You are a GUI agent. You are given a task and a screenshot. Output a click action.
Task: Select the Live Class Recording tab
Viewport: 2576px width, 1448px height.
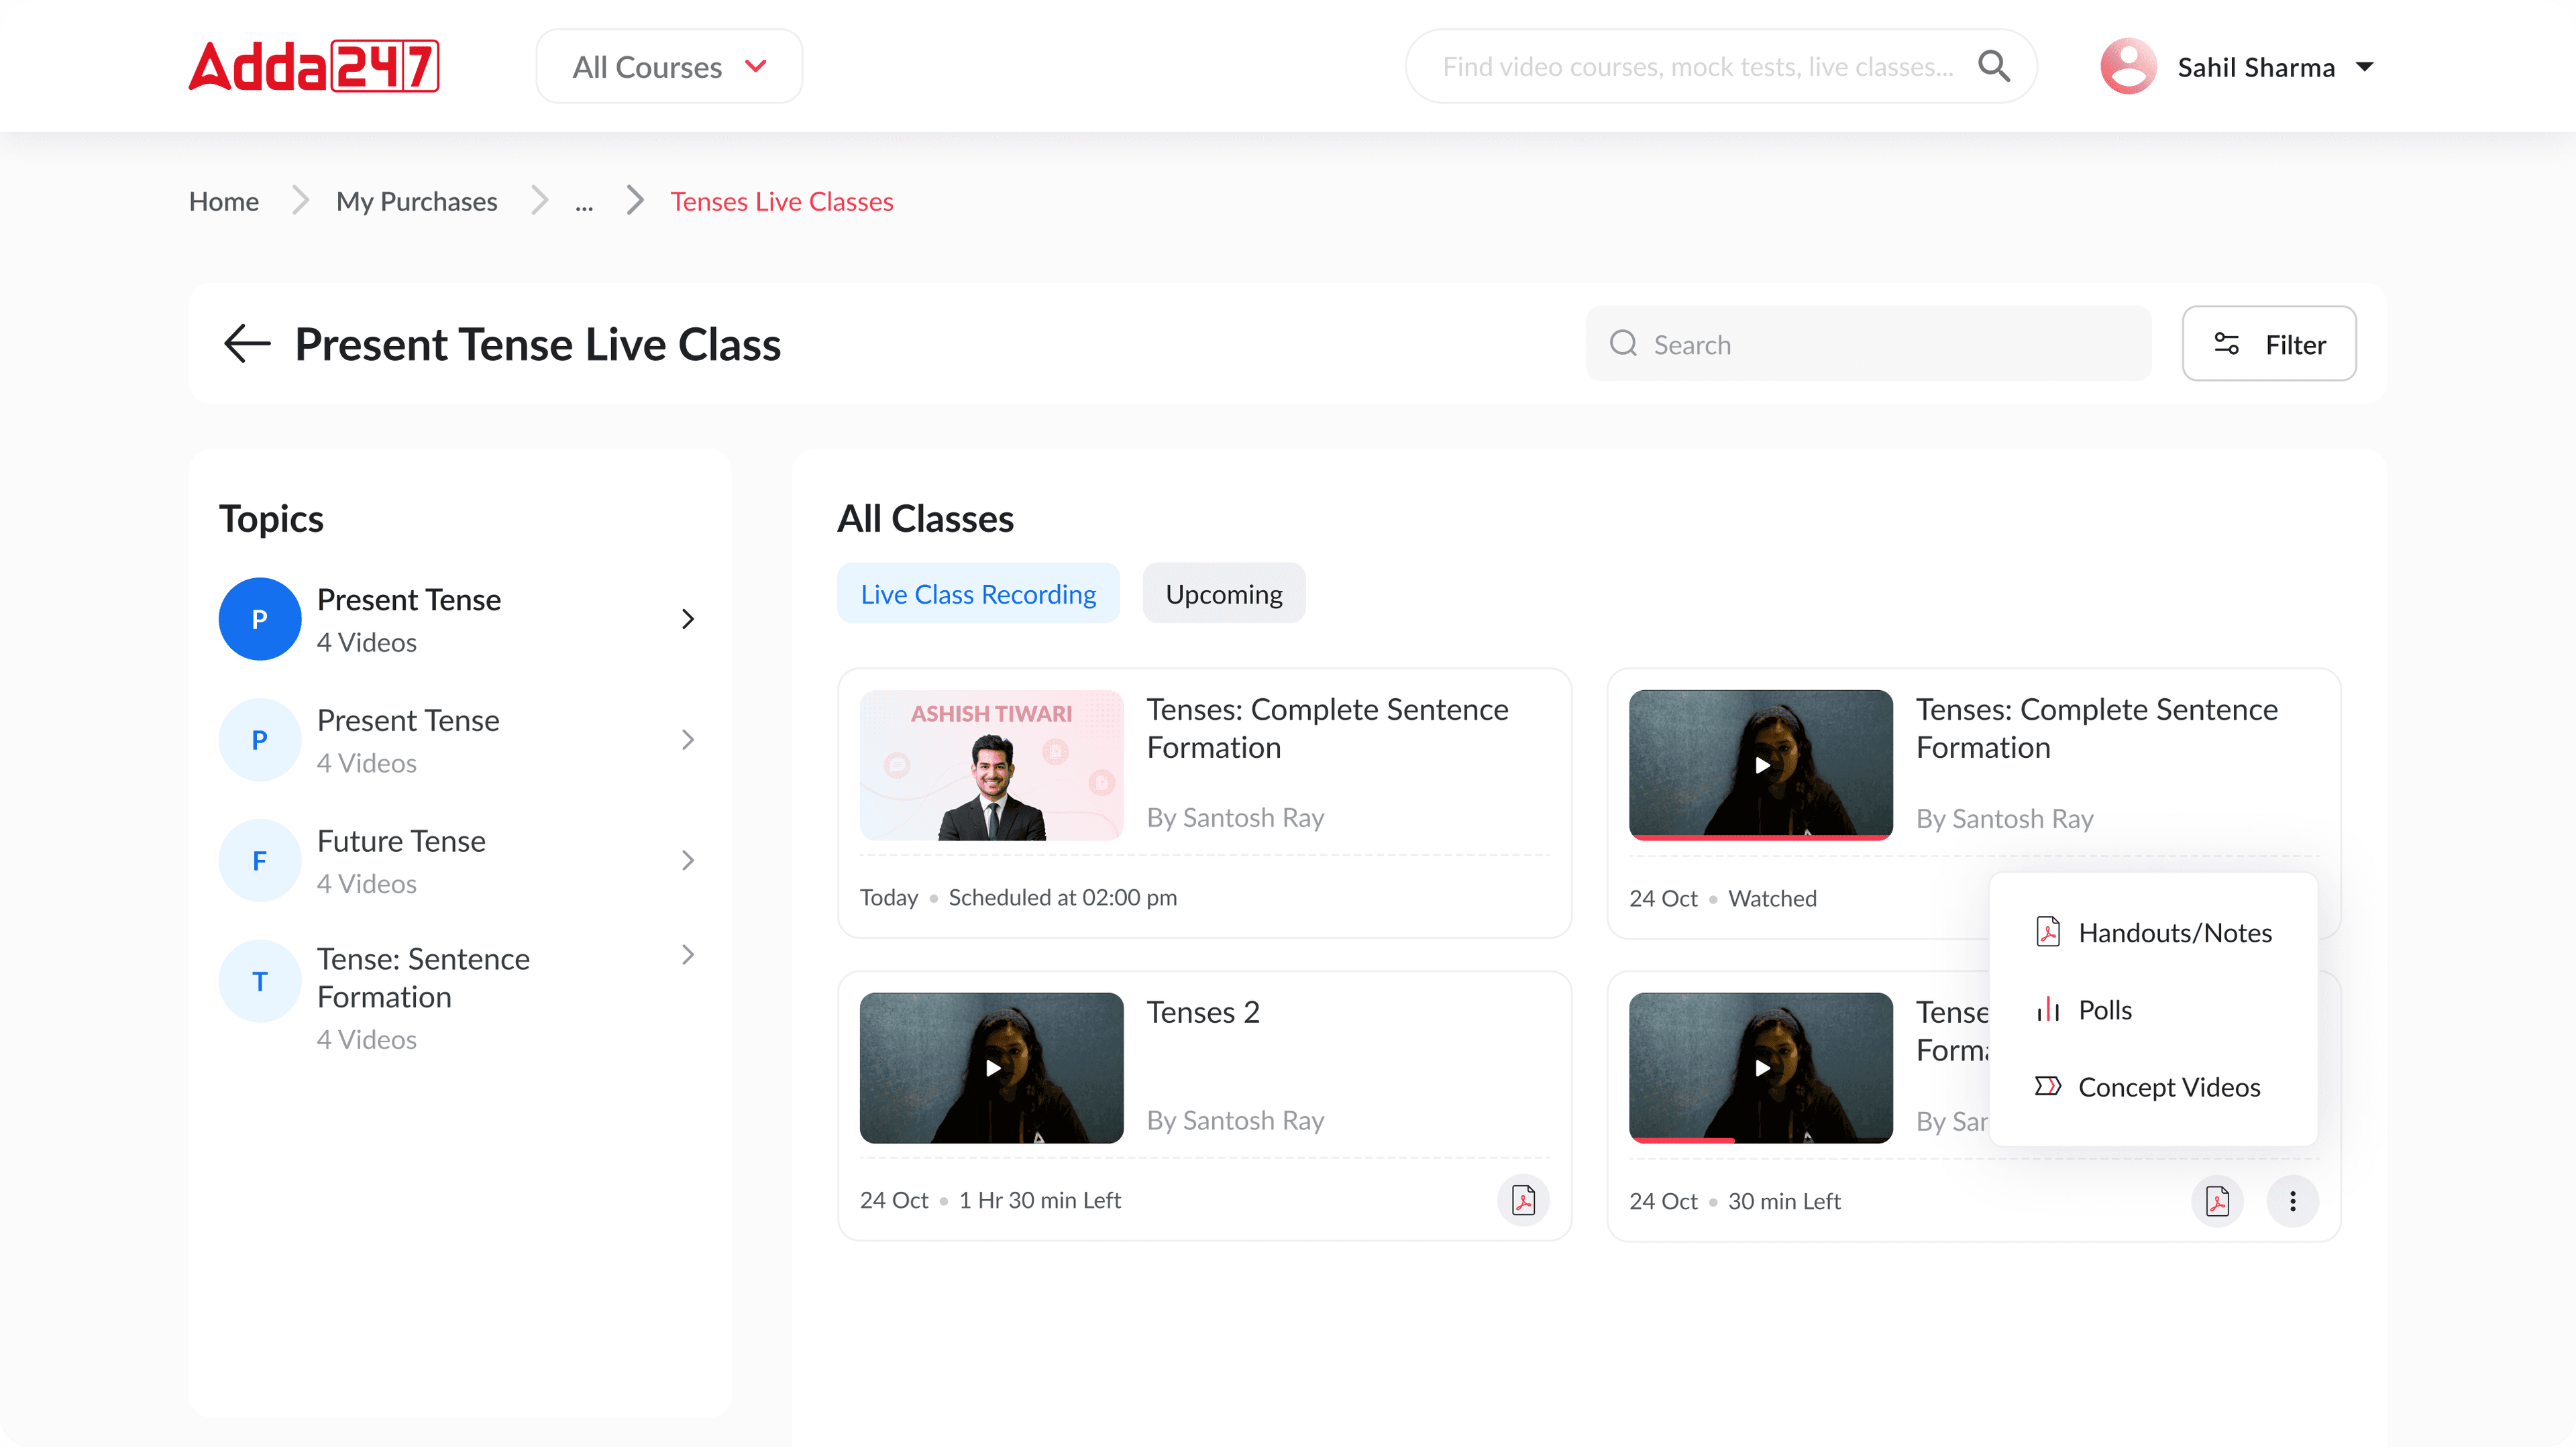point(977,594)
